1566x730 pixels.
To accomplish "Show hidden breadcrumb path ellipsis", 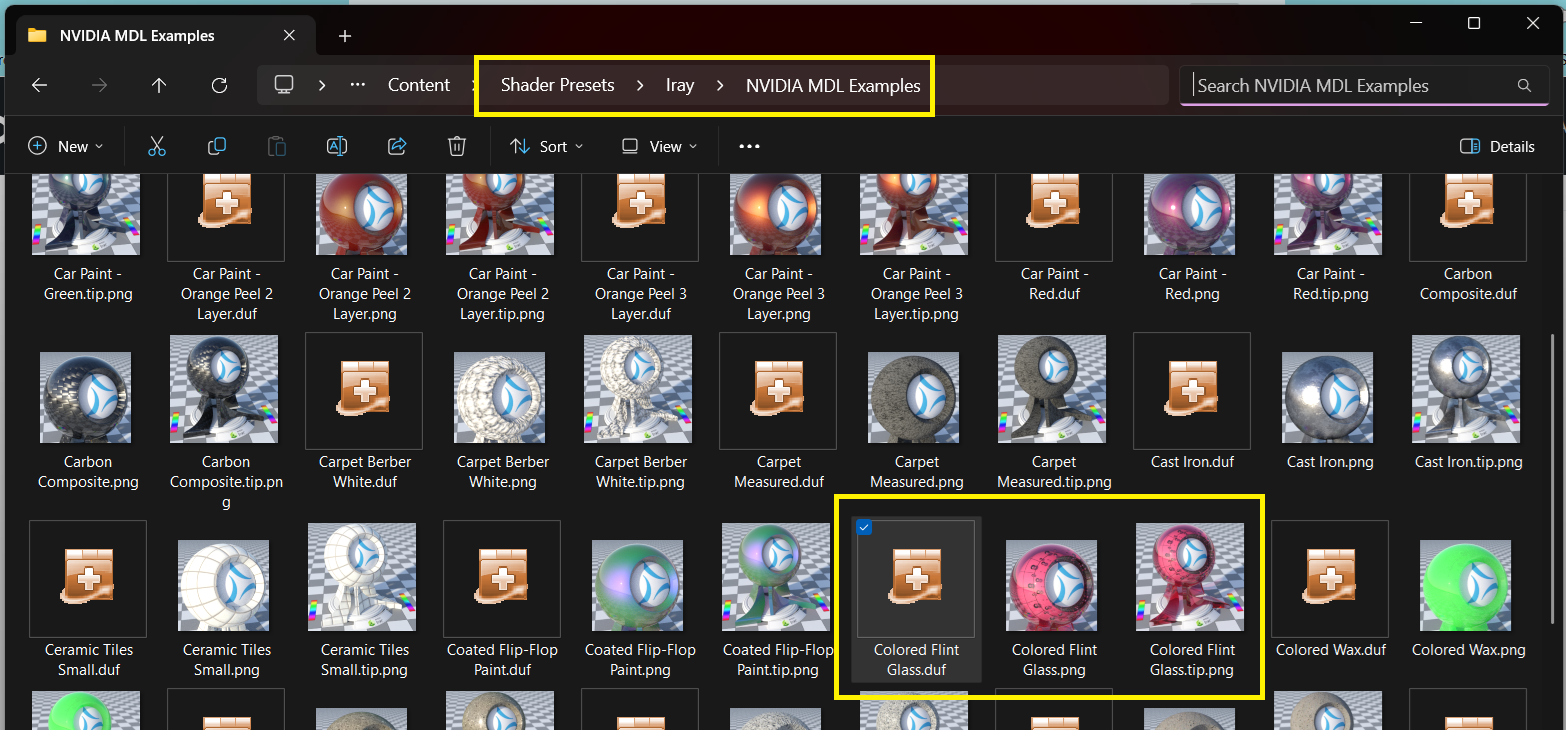I will [357, 85].
